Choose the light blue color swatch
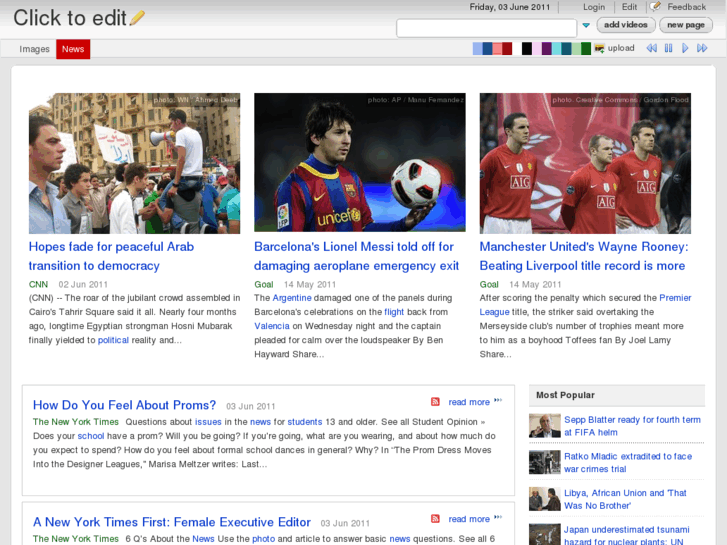Image resolution: width=727 pixels, height=545 pixels. tap(478, 48)
